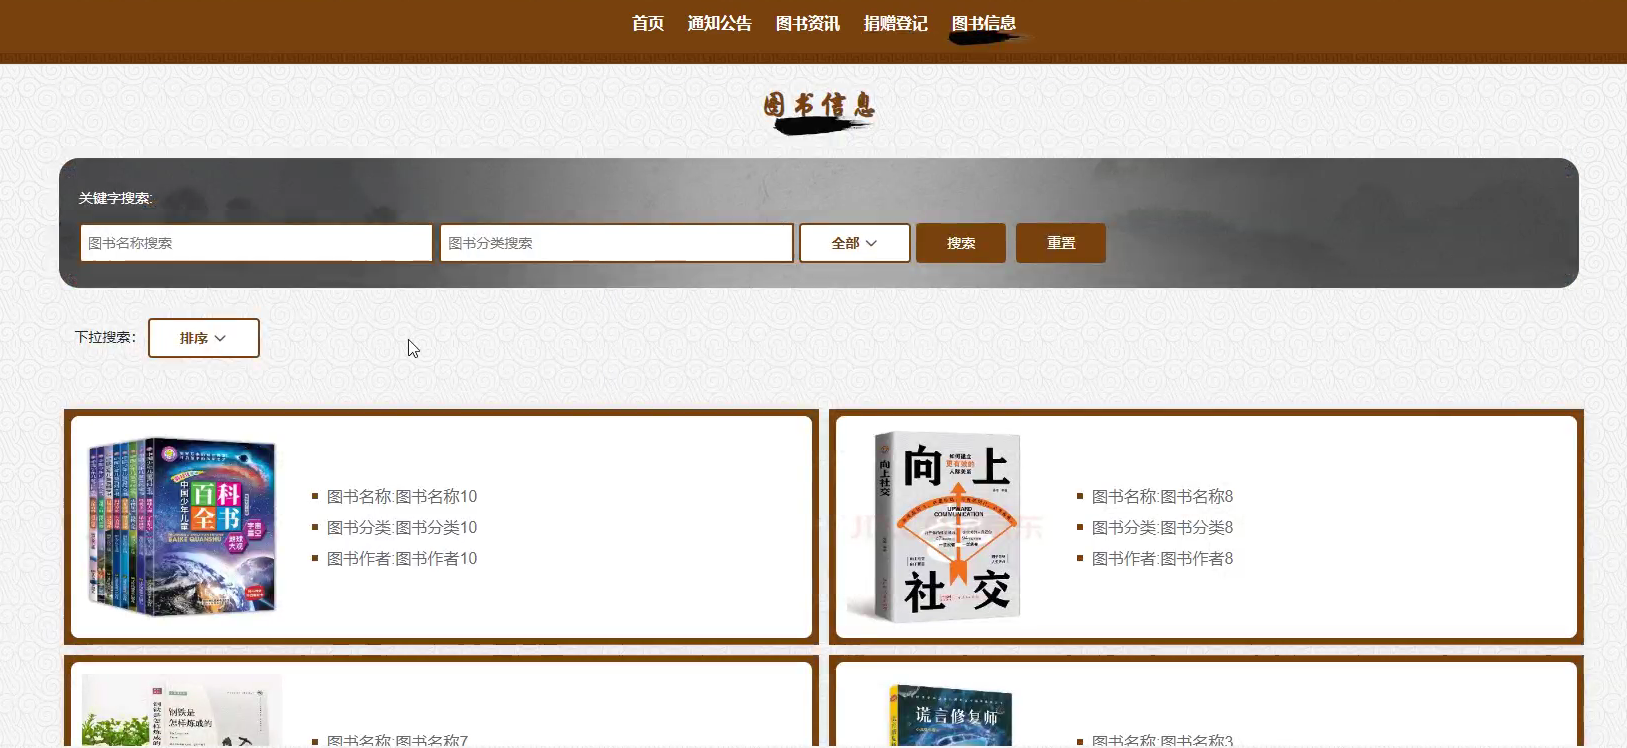This screenshot has height=748, width=1627.
Task: Click into 图书分类搜索 input box
Action: point(616,243)
